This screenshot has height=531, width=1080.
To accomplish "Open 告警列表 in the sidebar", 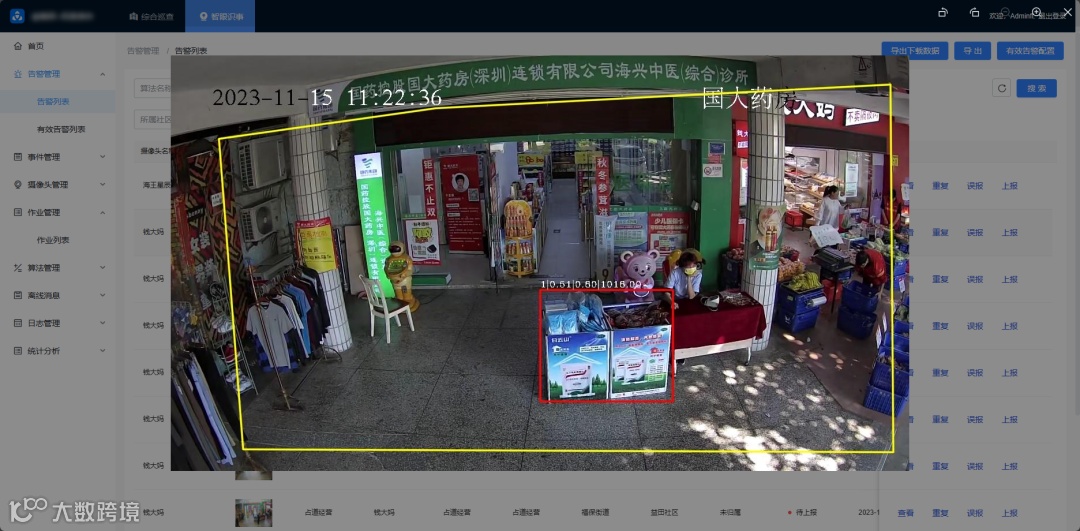I will 53,101.
